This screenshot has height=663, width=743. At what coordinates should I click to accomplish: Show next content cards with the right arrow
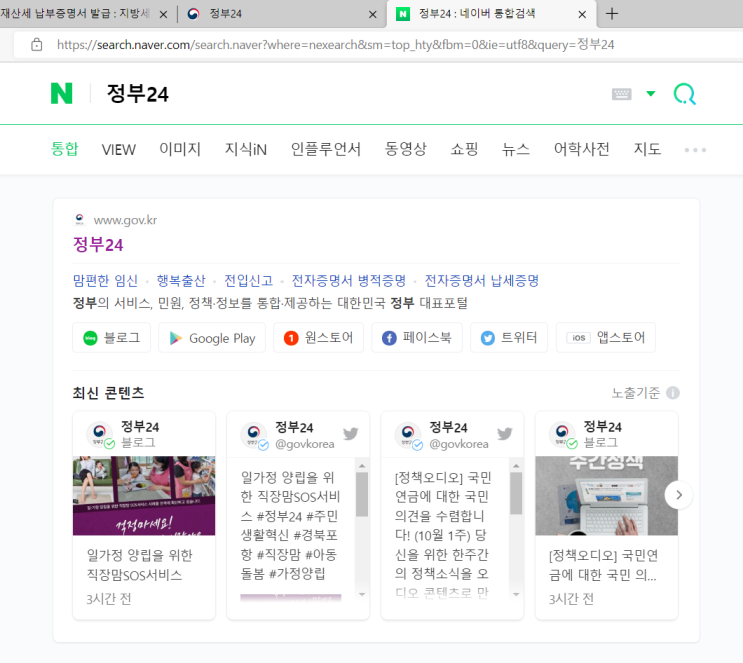pos(679,495)
